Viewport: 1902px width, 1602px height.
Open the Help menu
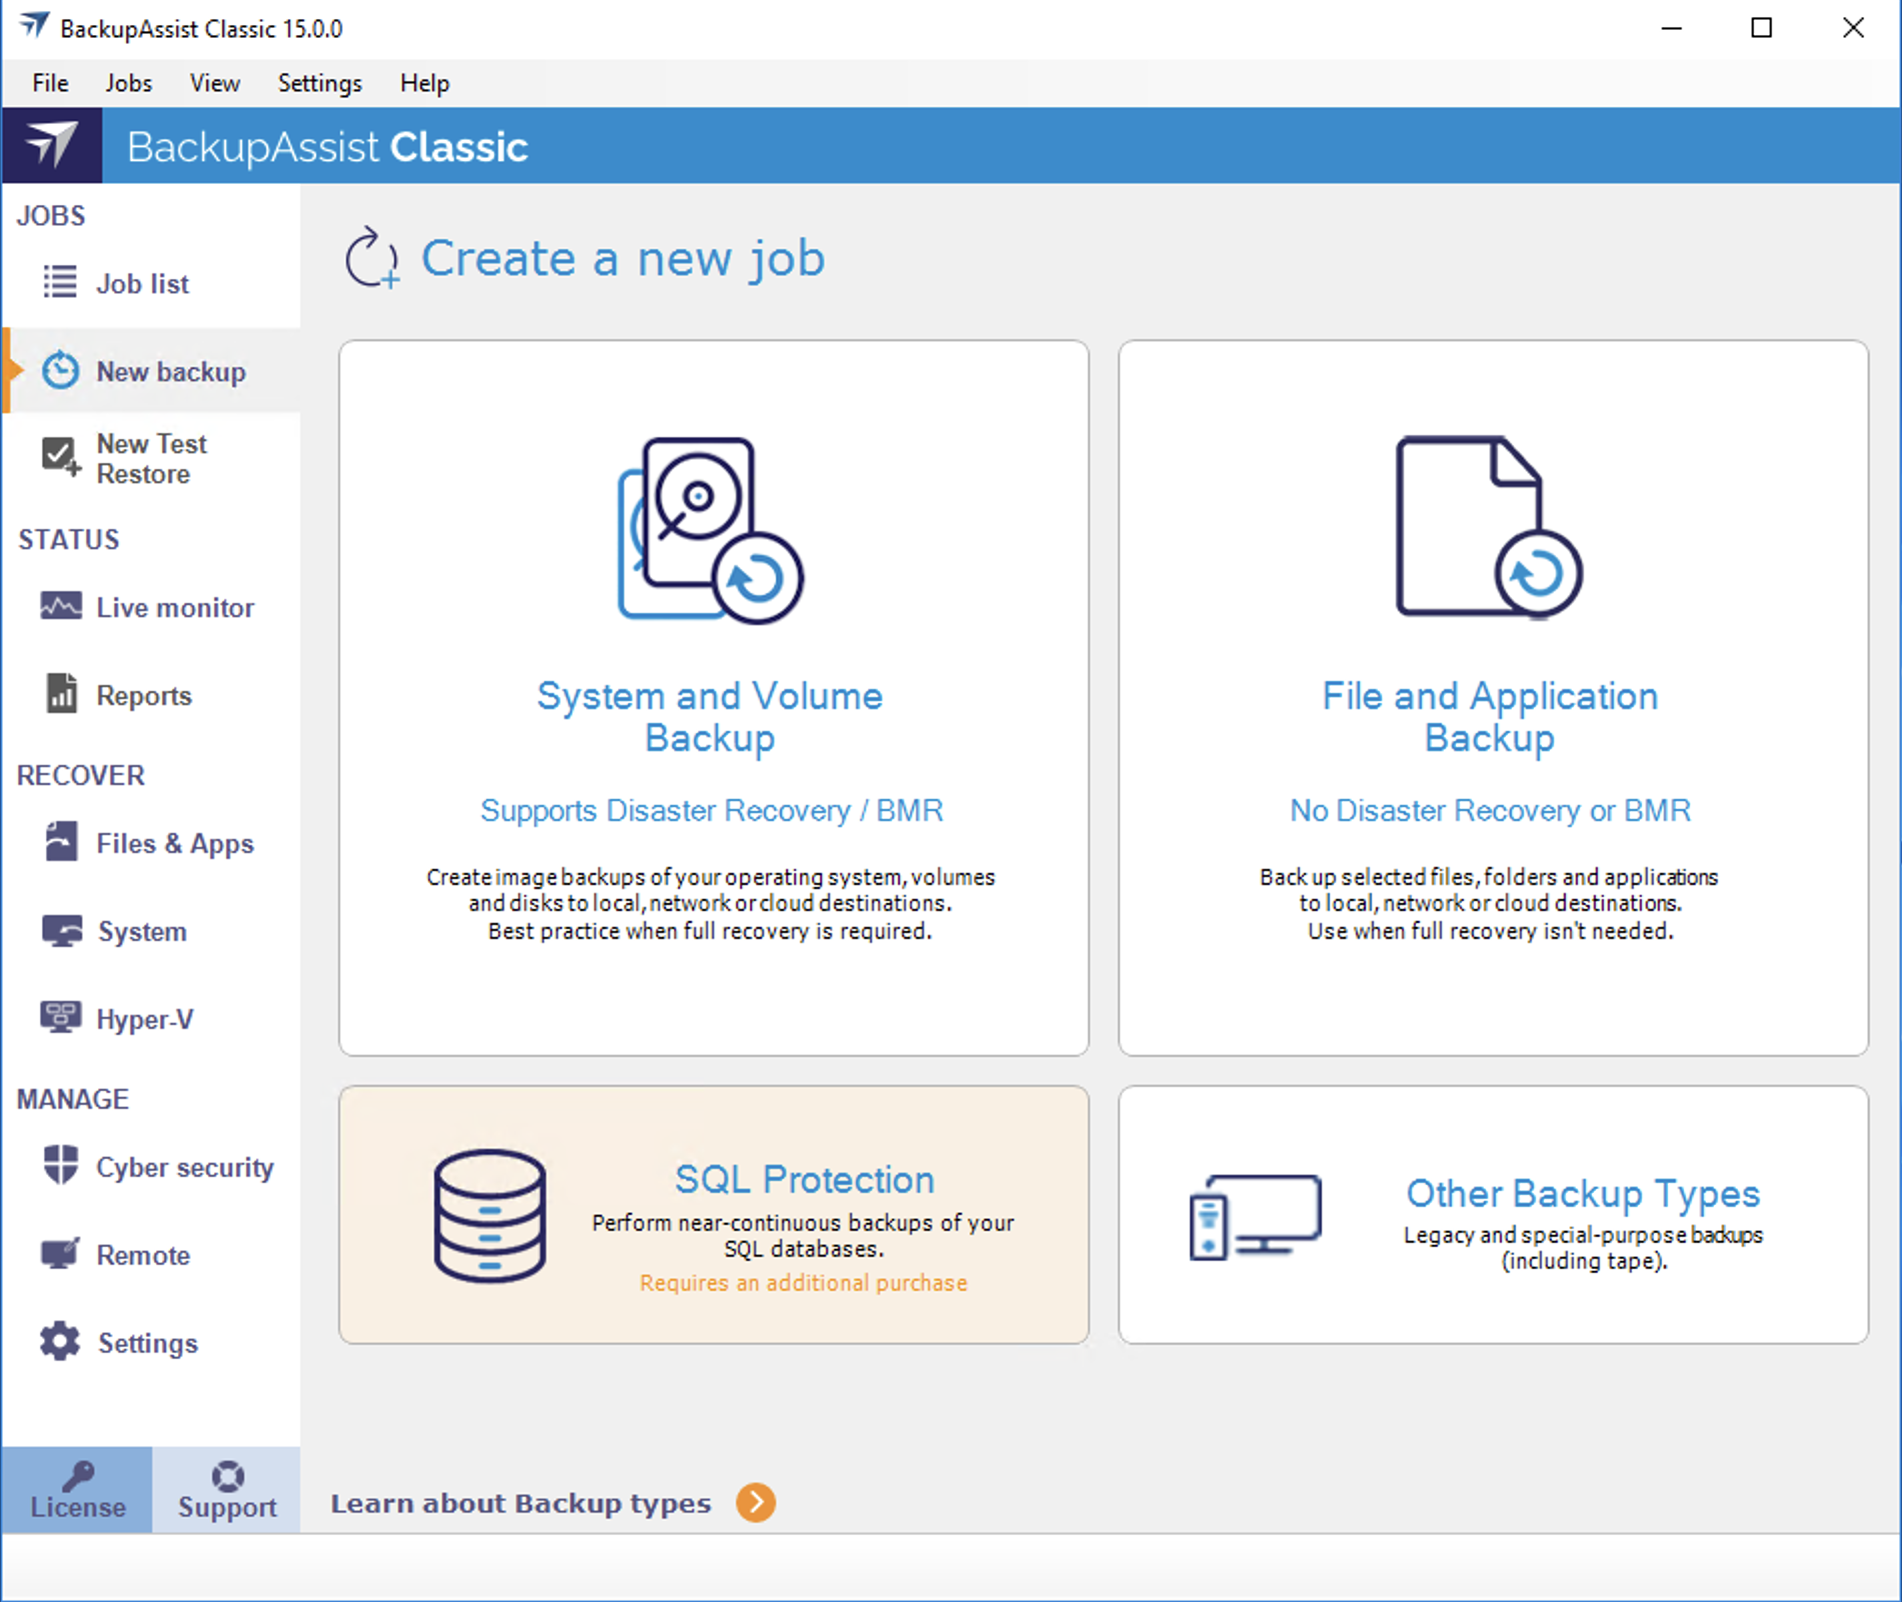click(424, 83)
